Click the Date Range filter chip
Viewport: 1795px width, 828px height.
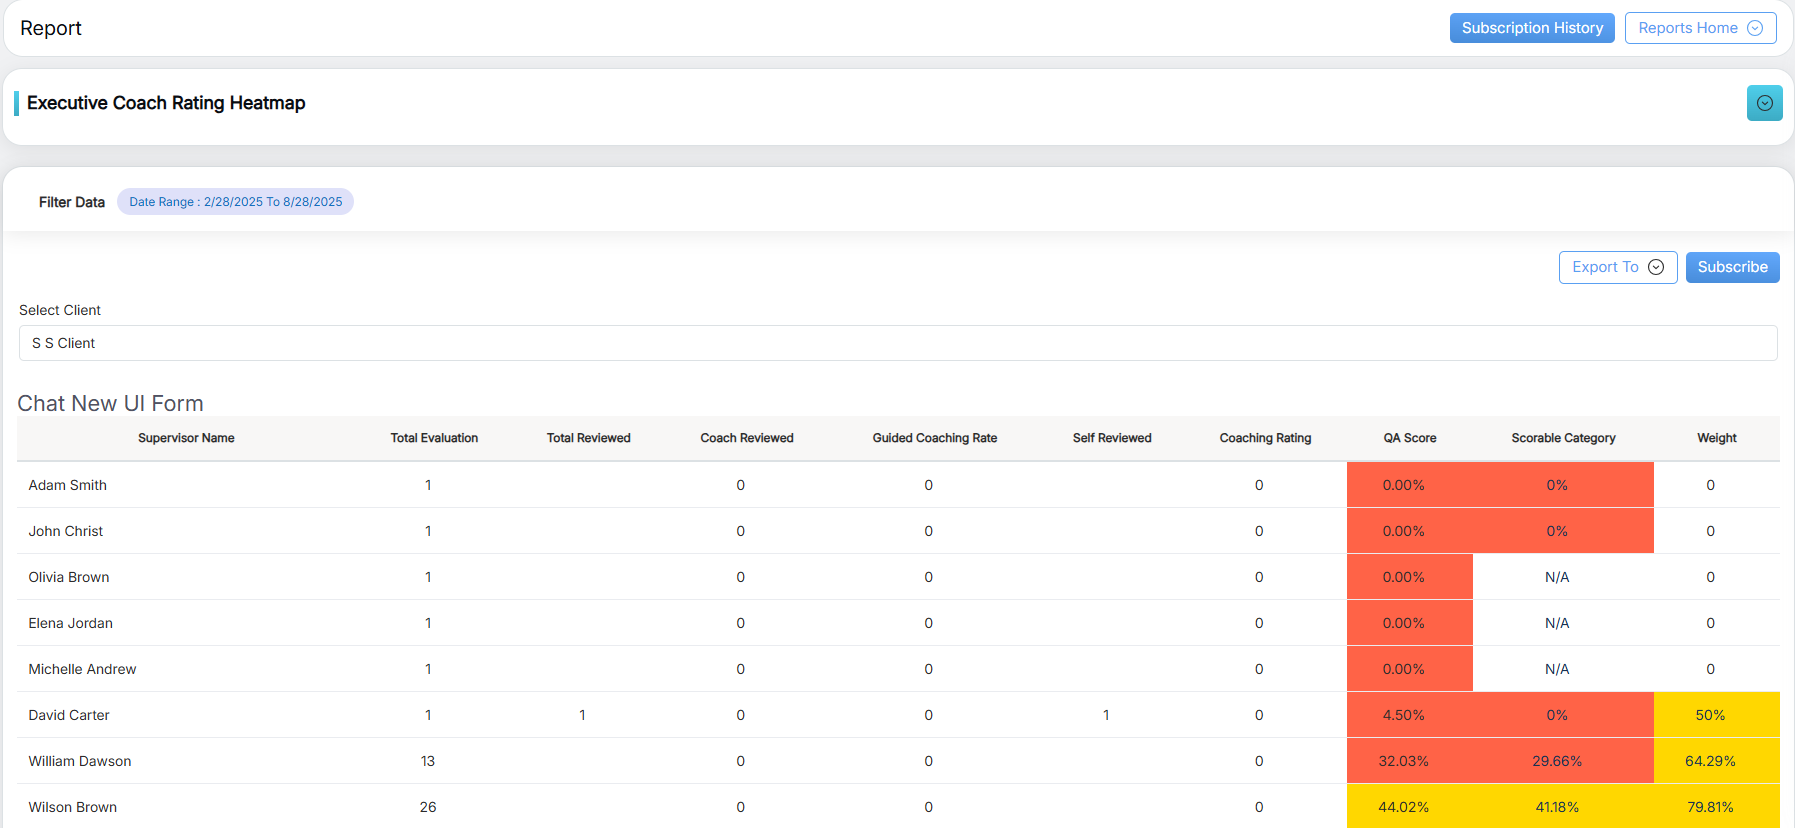point(235,202)
